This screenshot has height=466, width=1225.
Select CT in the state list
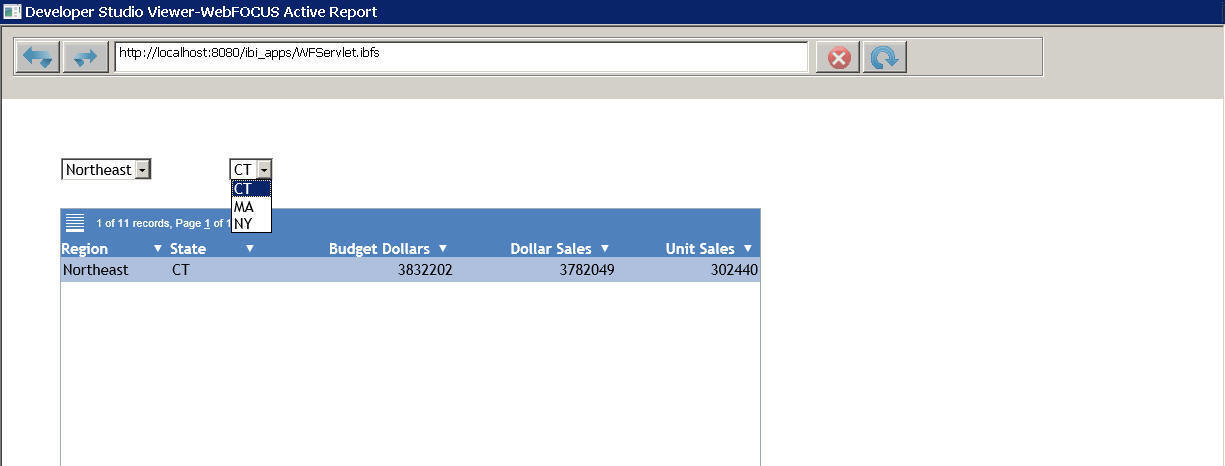(250, 188)
